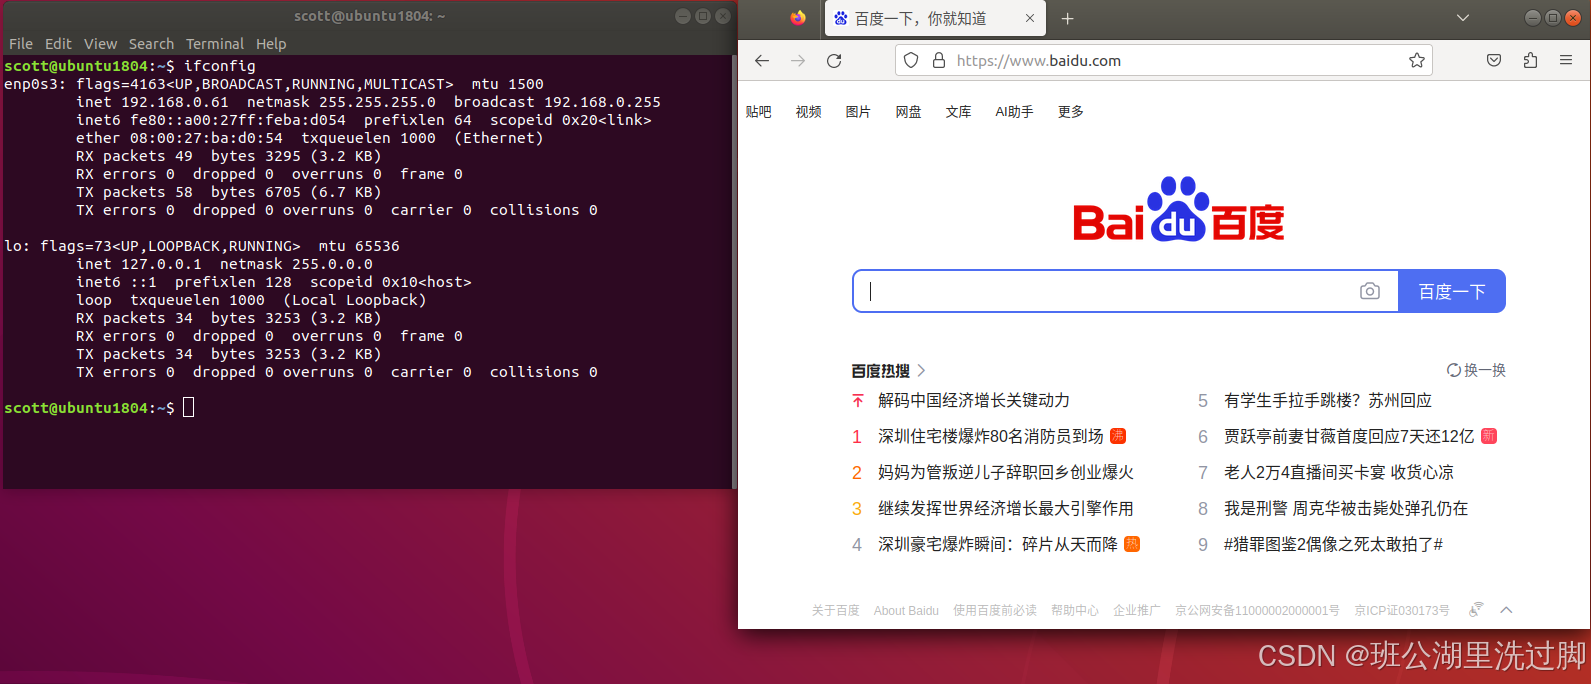
Task: Open hot search 我是刑警 周克华被击毙处弹孔仍在
Action: click(1346, 508)
